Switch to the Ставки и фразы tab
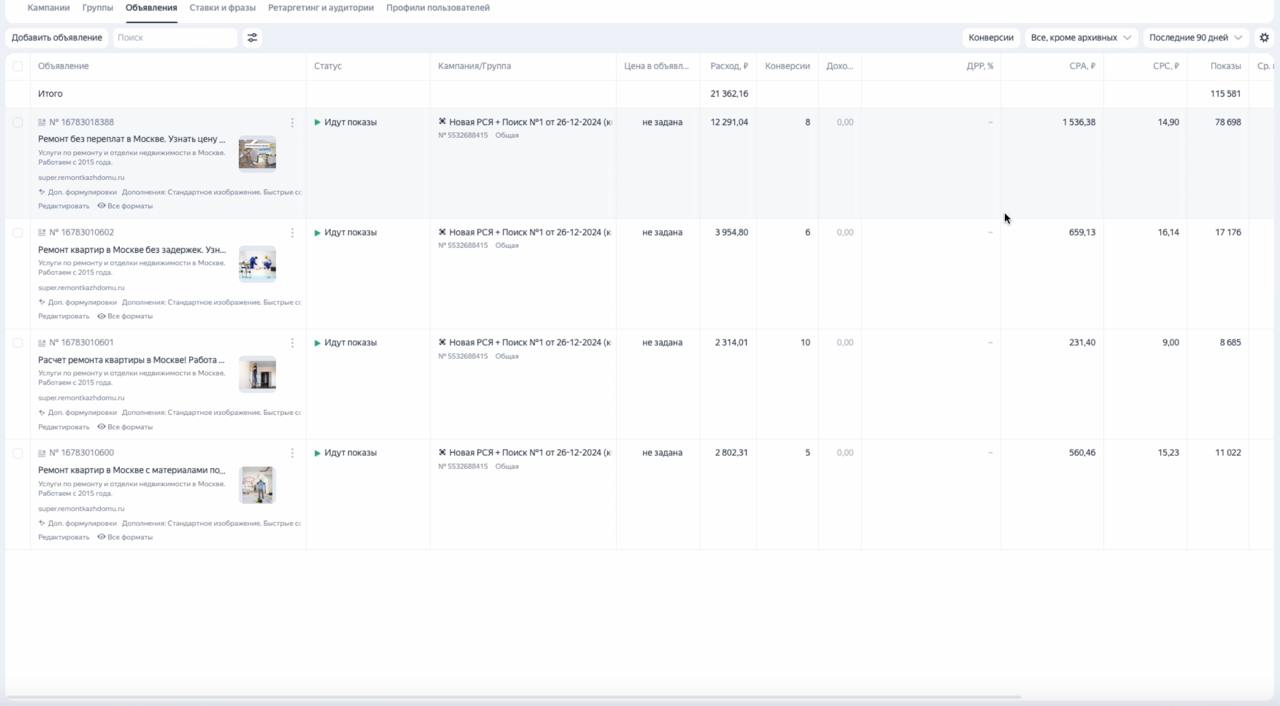Viewport: 1280px width, 706px height. tap(223, 8)
